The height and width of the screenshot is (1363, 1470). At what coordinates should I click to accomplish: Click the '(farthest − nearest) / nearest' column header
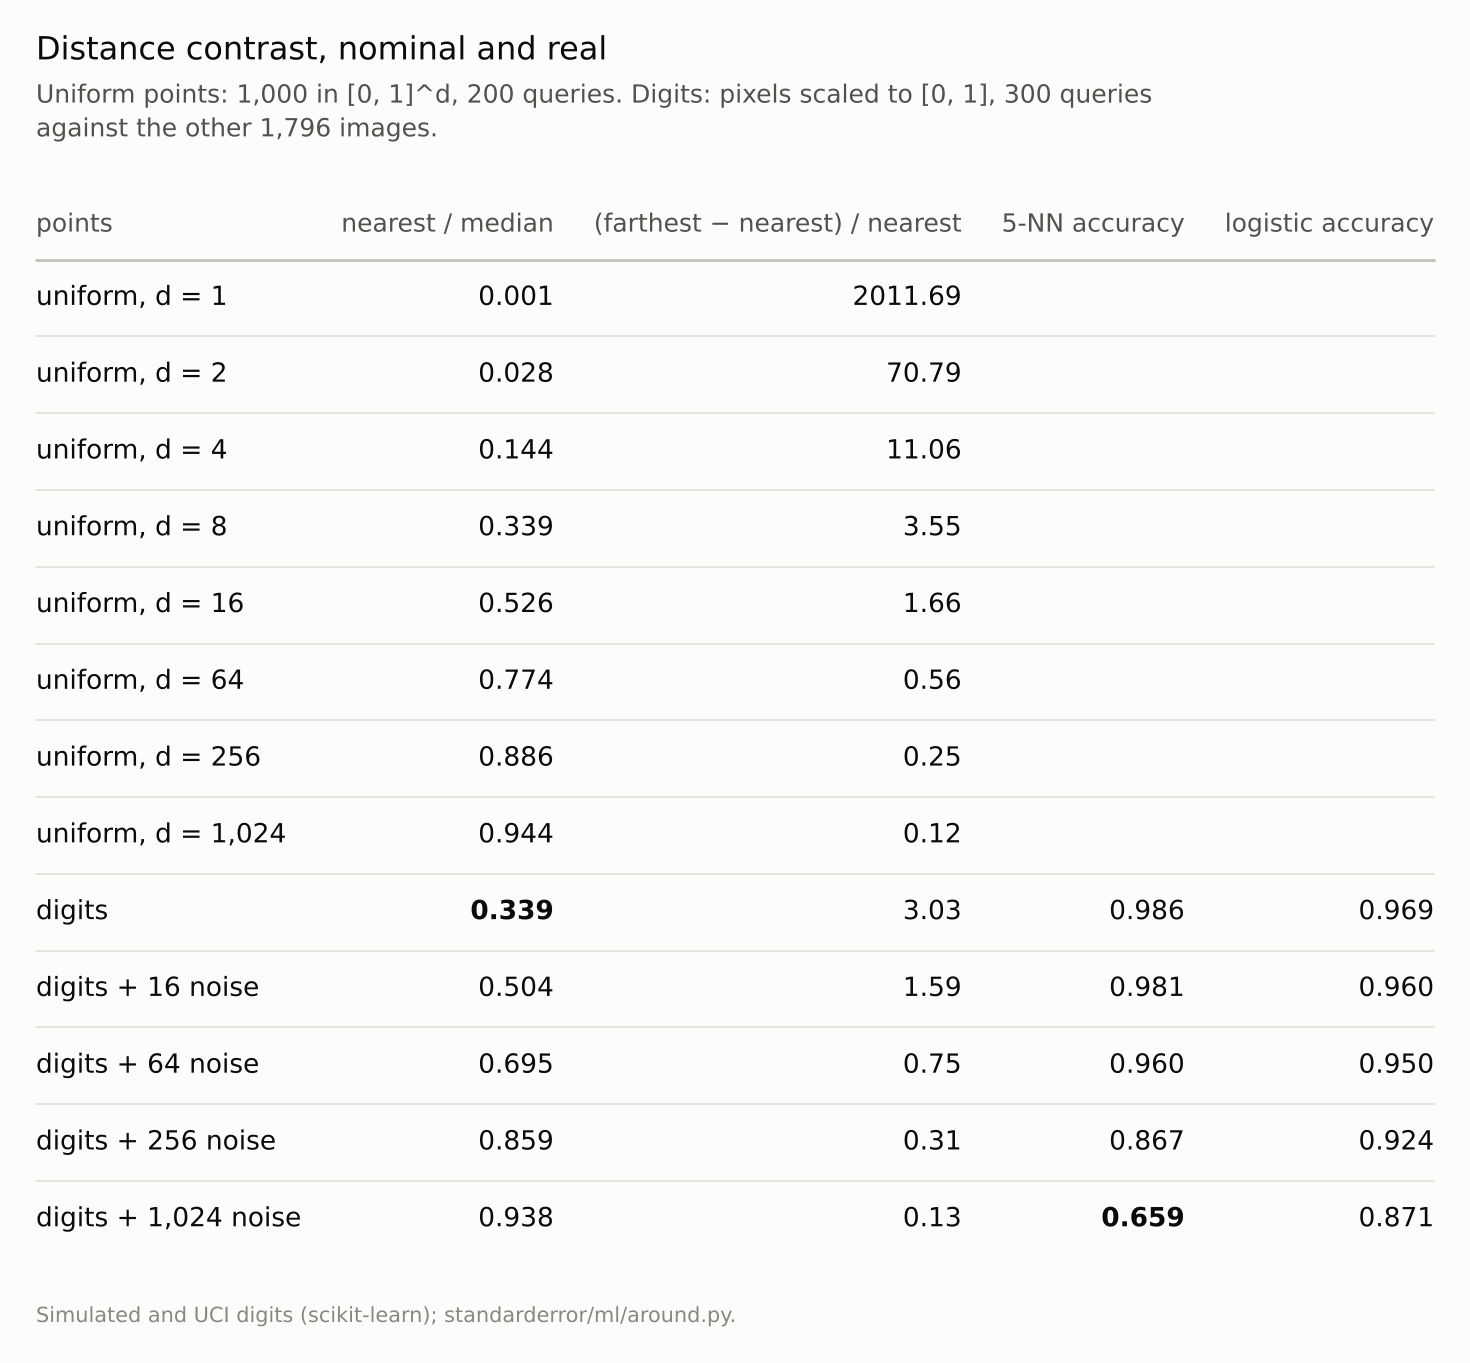point(777,223)
